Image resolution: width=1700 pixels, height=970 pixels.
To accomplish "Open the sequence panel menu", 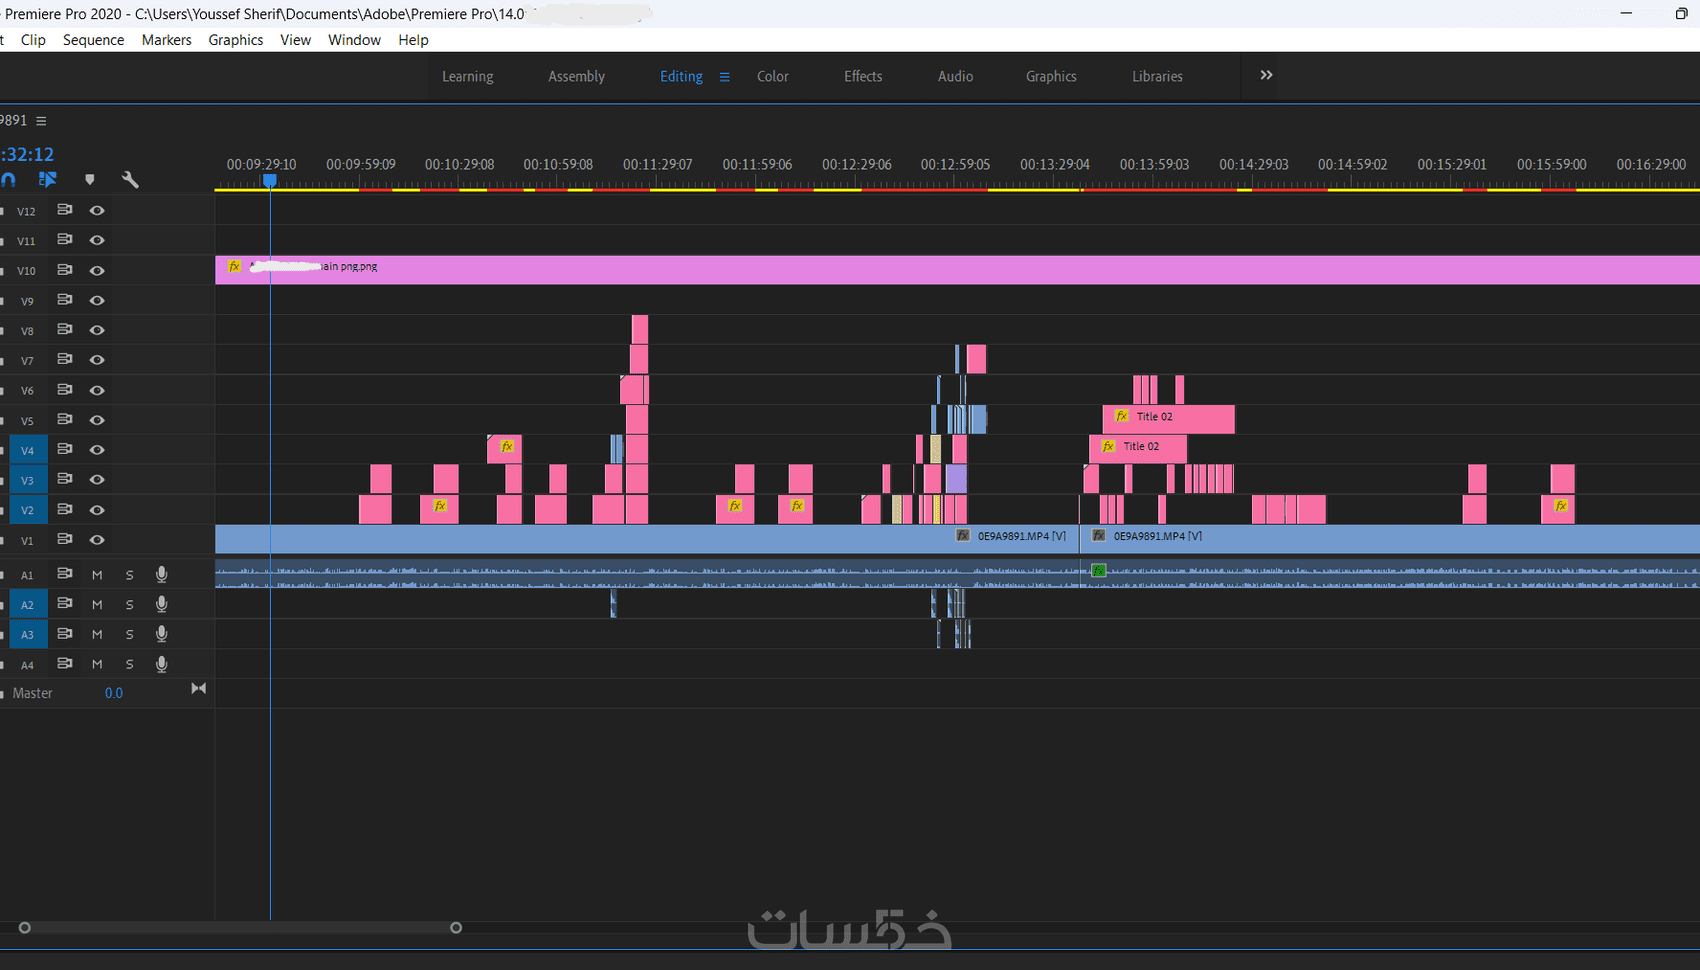I will click(x=41, y=121).
